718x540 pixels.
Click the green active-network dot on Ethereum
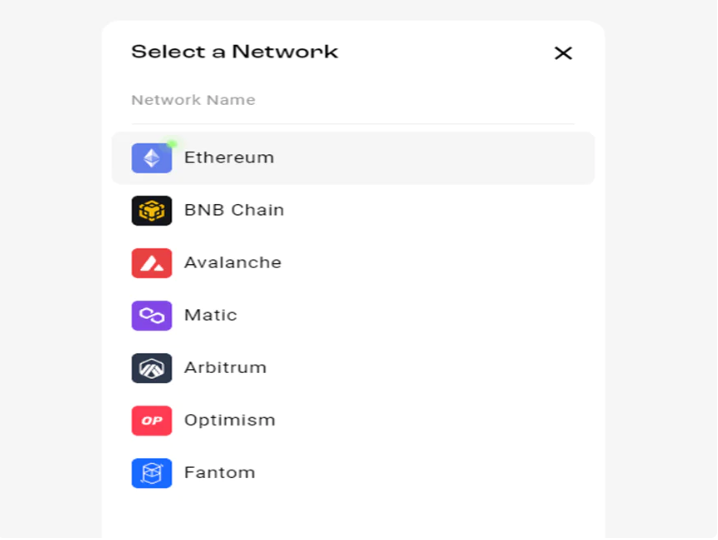click(172, 144)
